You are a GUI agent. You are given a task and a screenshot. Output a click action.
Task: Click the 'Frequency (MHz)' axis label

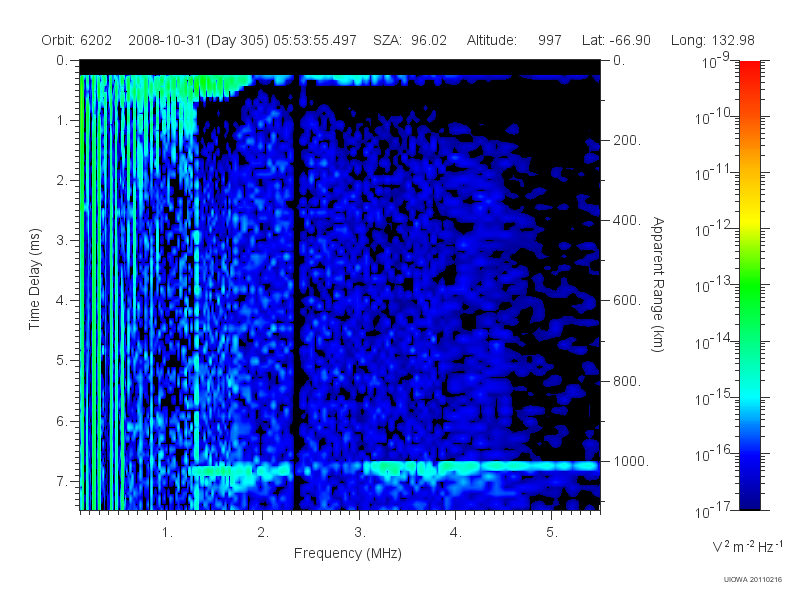click(x=347, y=553)
